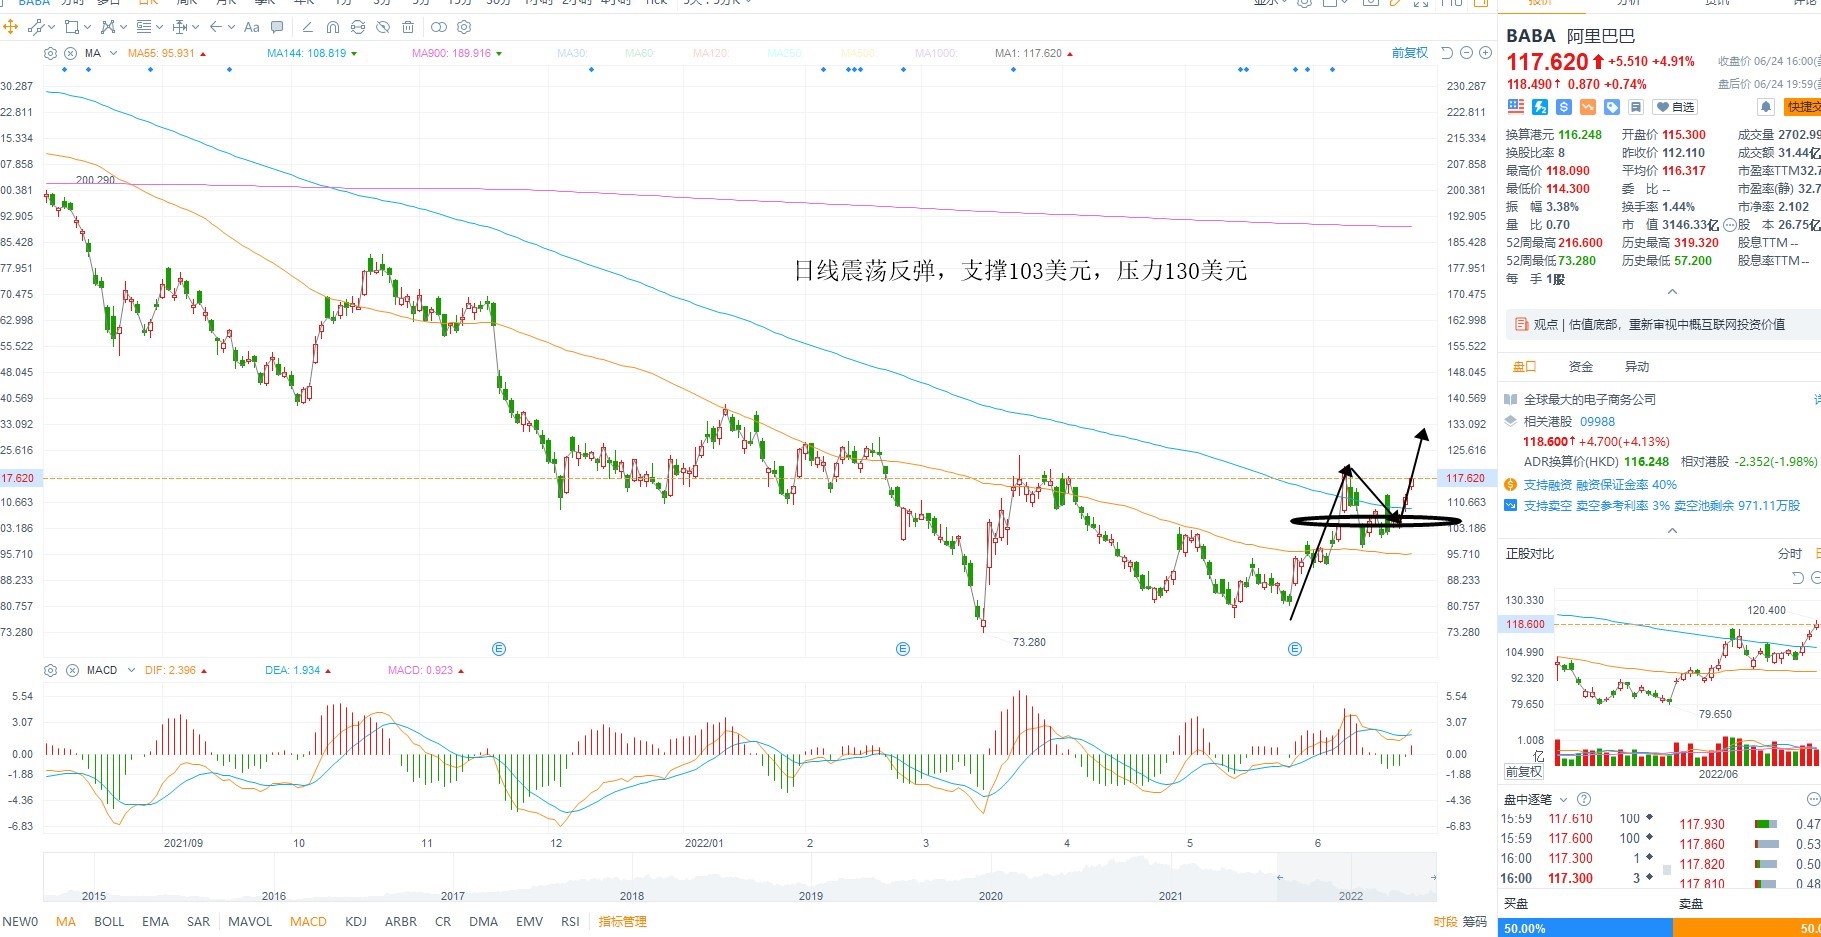Add BABA to watchlist via 自选
Screen dimensions: 1821x937
point(1675,107)
